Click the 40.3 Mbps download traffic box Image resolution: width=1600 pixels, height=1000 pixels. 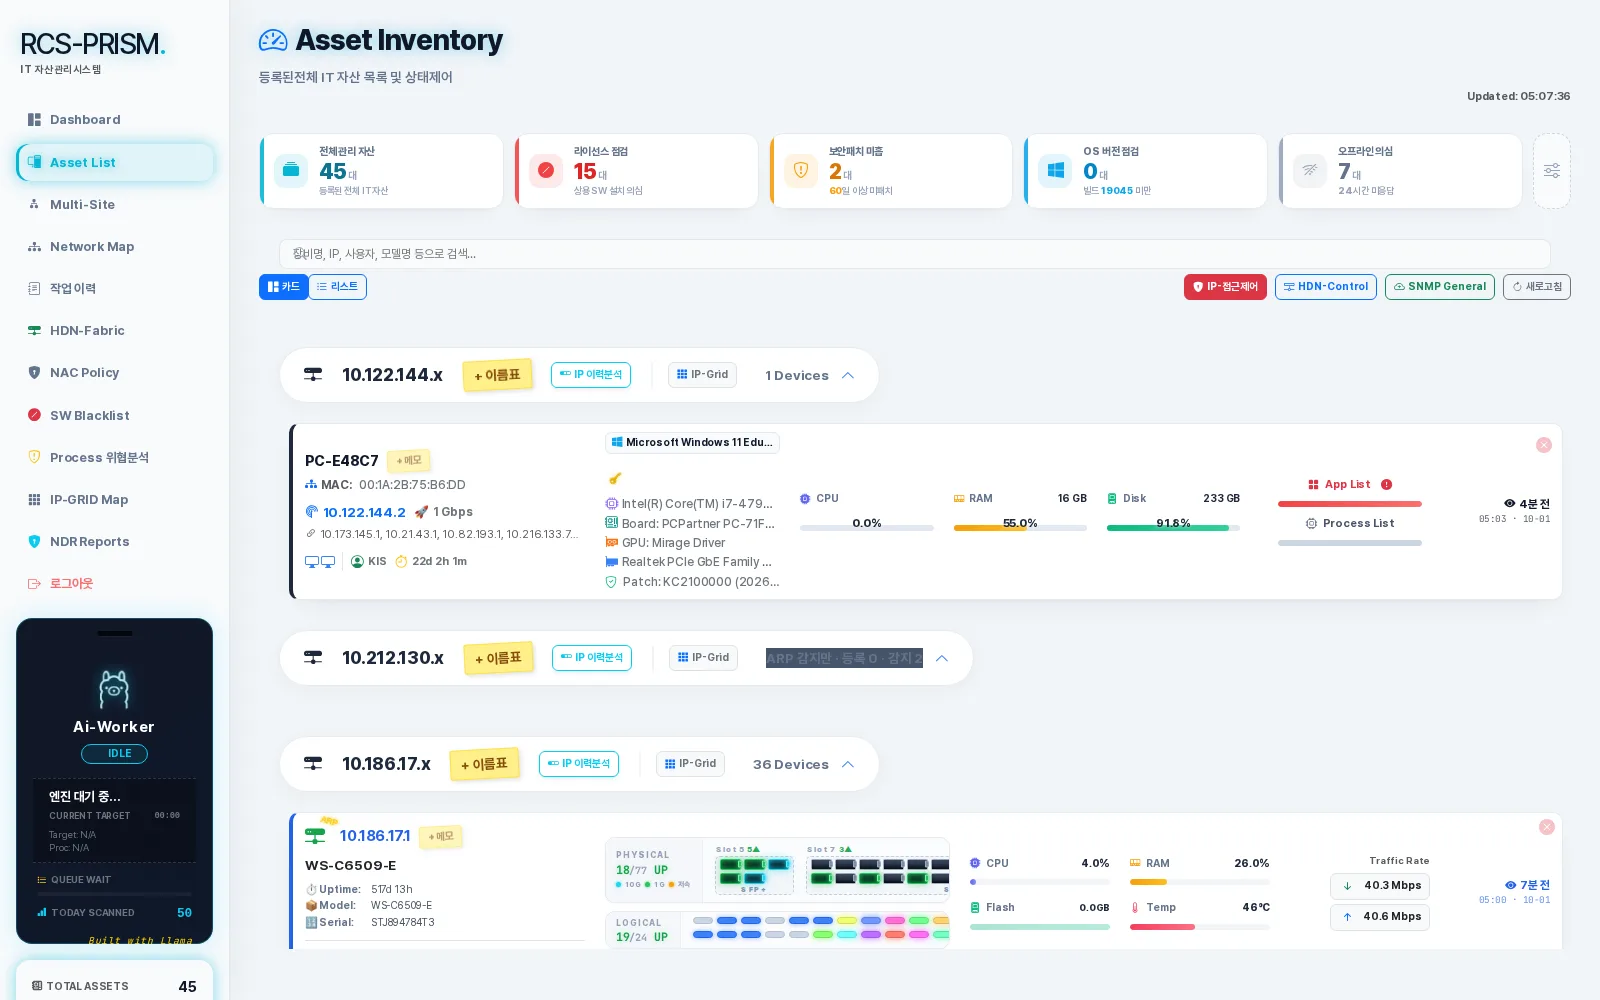(1380, 886)
